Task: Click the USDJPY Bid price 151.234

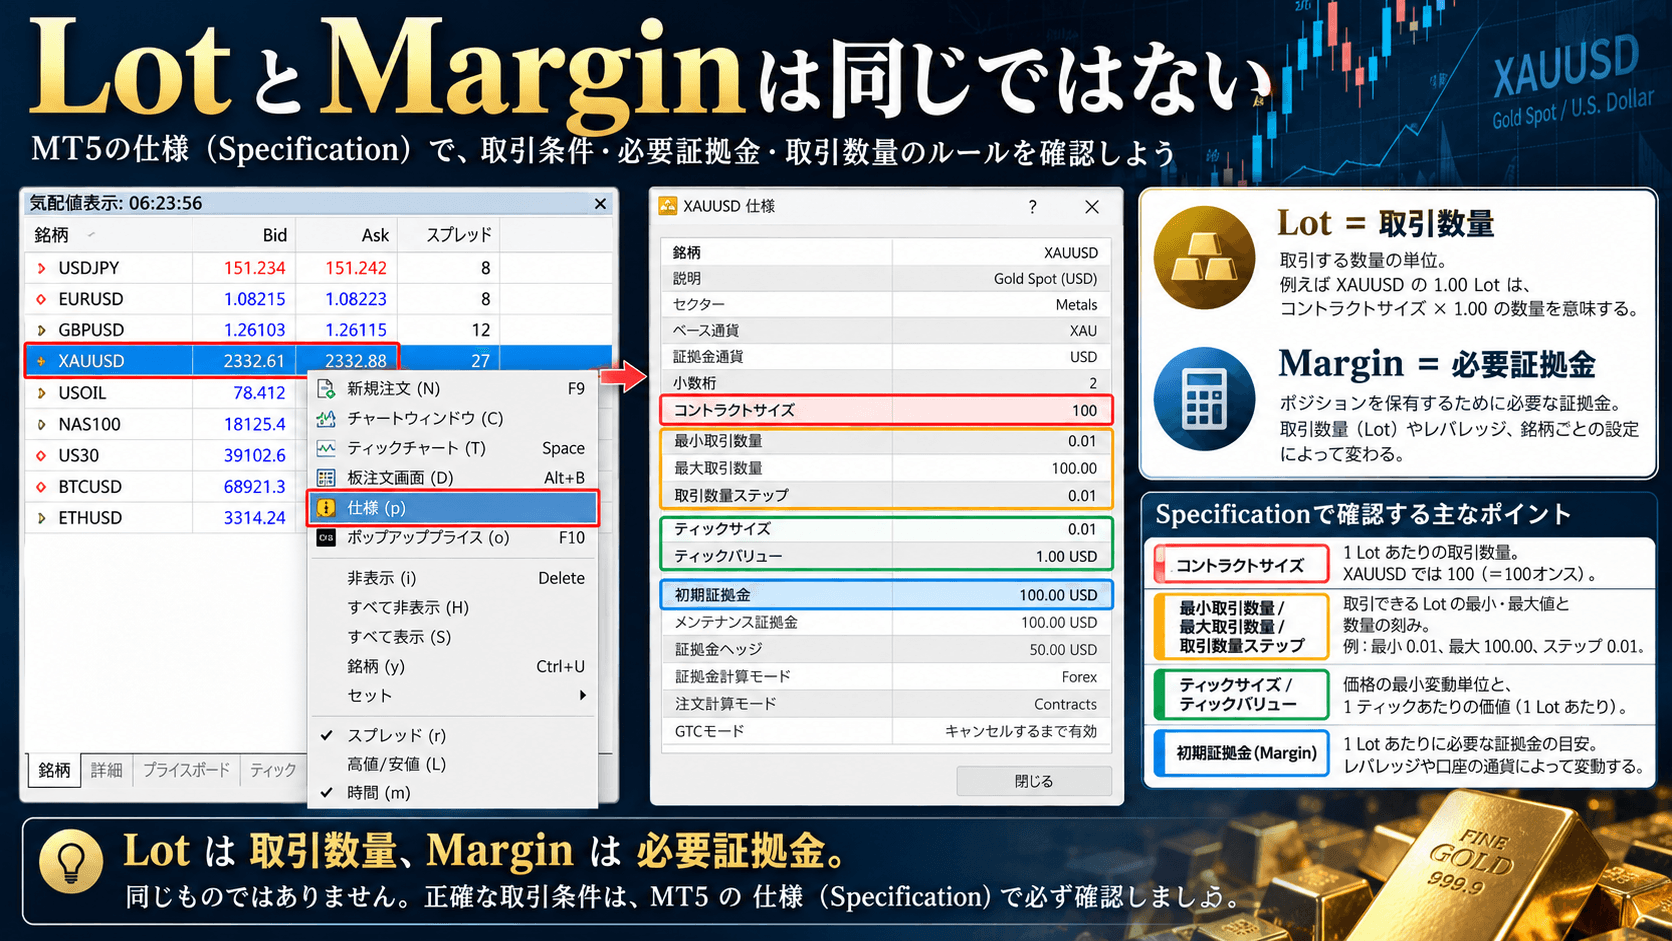Action: tap(254, 268)
